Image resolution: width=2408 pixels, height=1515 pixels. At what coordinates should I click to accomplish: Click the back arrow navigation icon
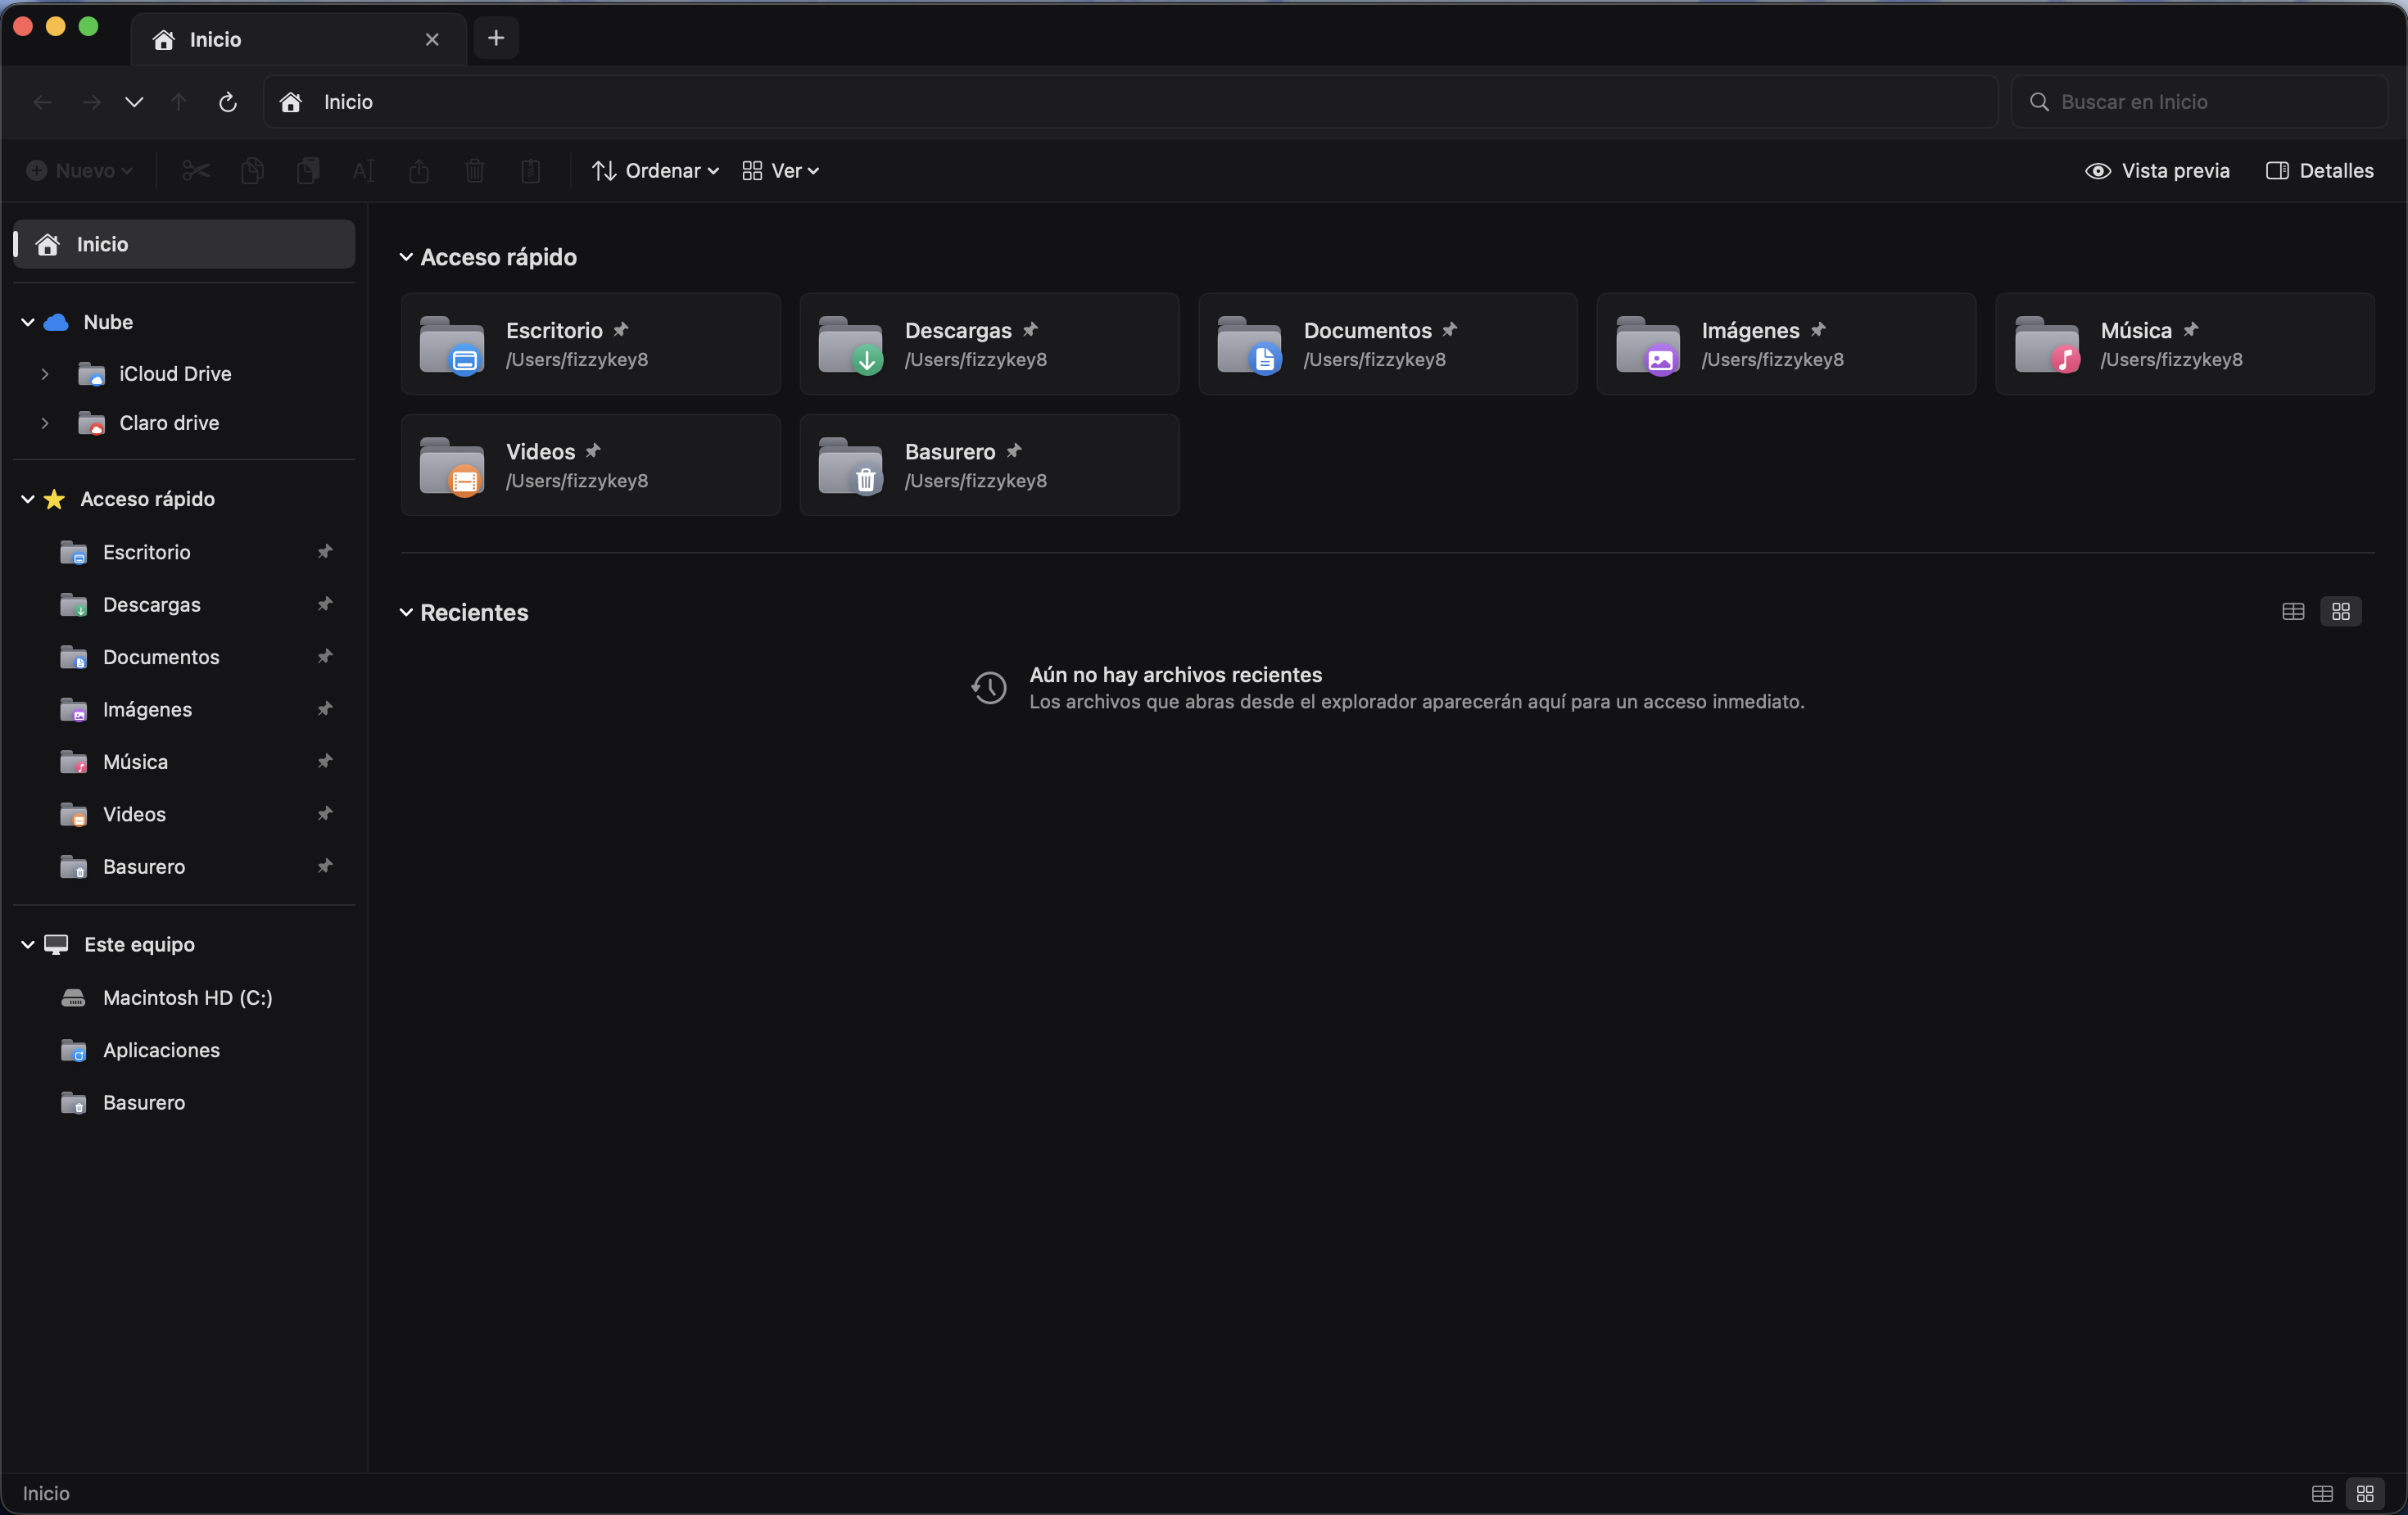coord(42,102)
